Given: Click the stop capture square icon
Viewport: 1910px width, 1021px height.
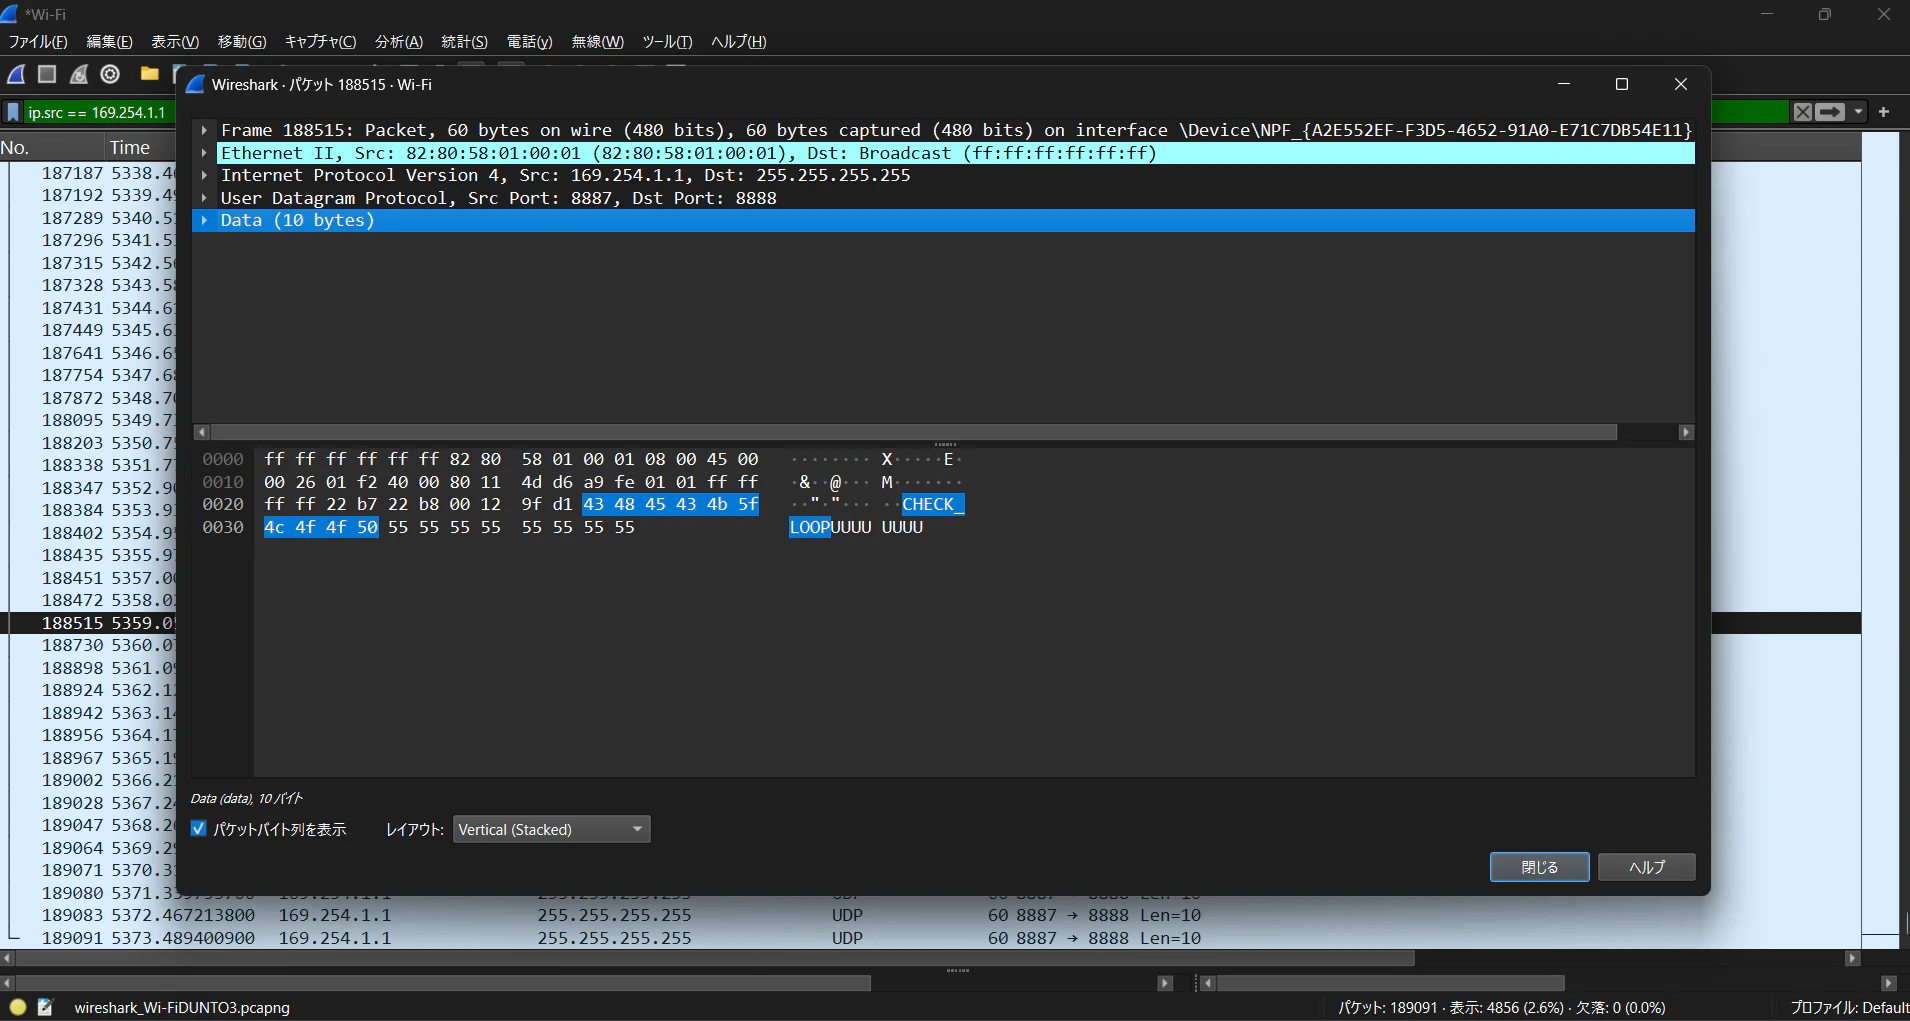Looking at the screenshot, I should [47, 74].
